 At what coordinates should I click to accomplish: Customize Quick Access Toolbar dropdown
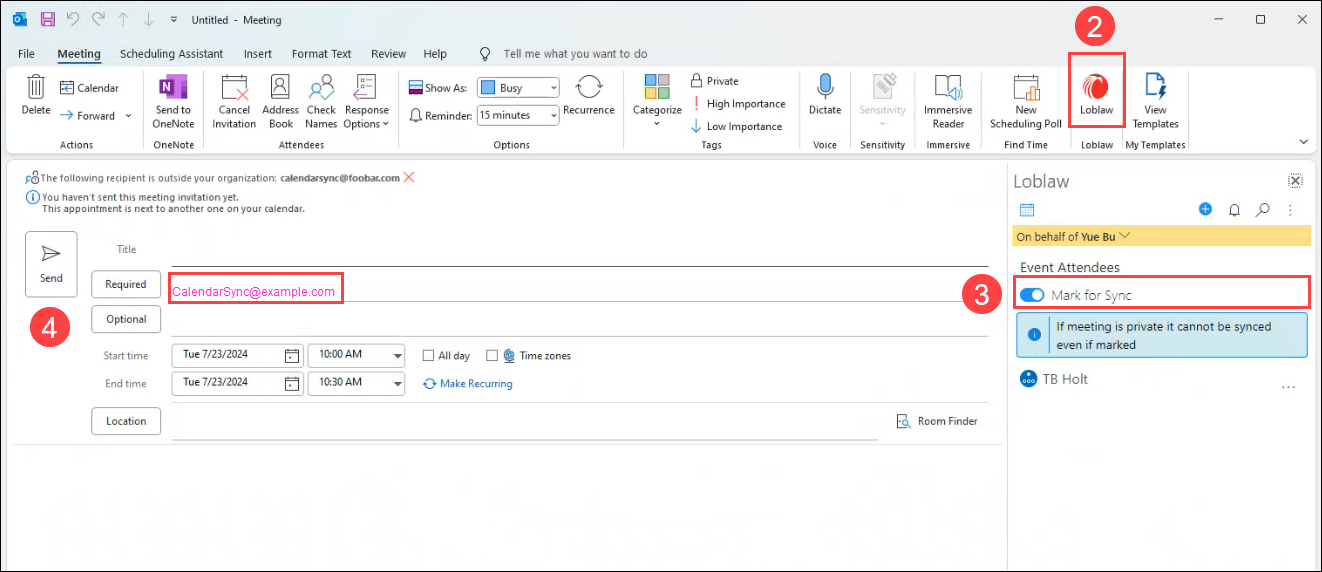[173, 19]
